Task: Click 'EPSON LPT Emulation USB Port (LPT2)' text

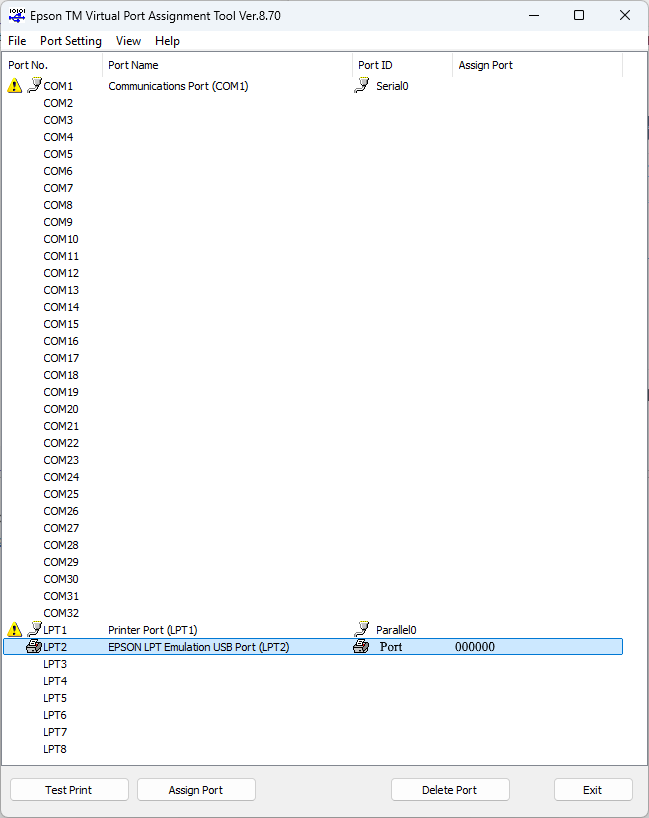Action: coord(199,647)
